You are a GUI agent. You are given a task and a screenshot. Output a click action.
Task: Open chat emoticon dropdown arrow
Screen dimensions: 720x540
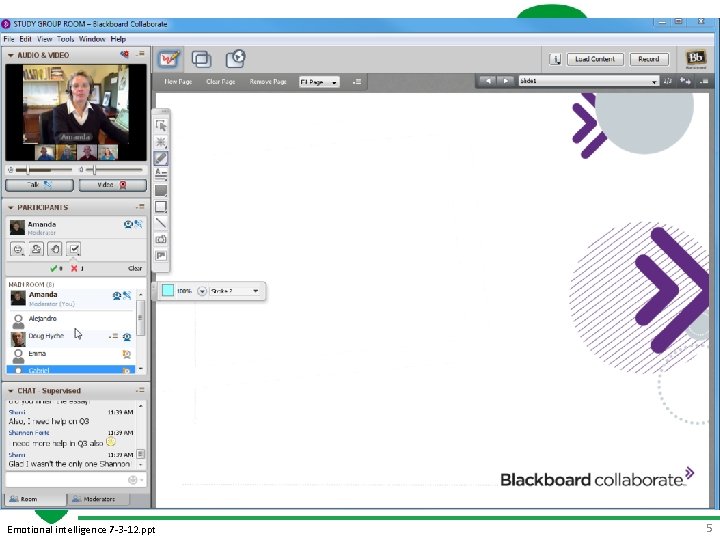tap(141, 480)
